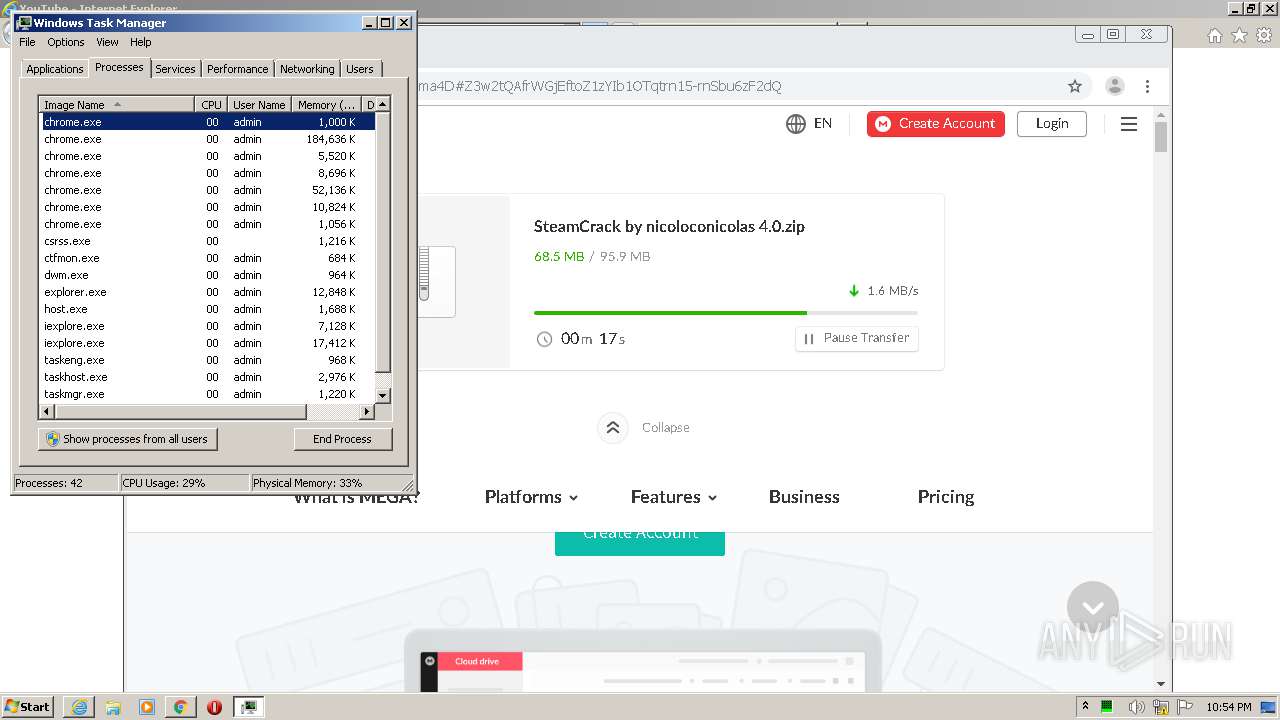Viewport: 1280px width, 720px height.
Task: Open the network tray icon
Action: [1160, 707]
